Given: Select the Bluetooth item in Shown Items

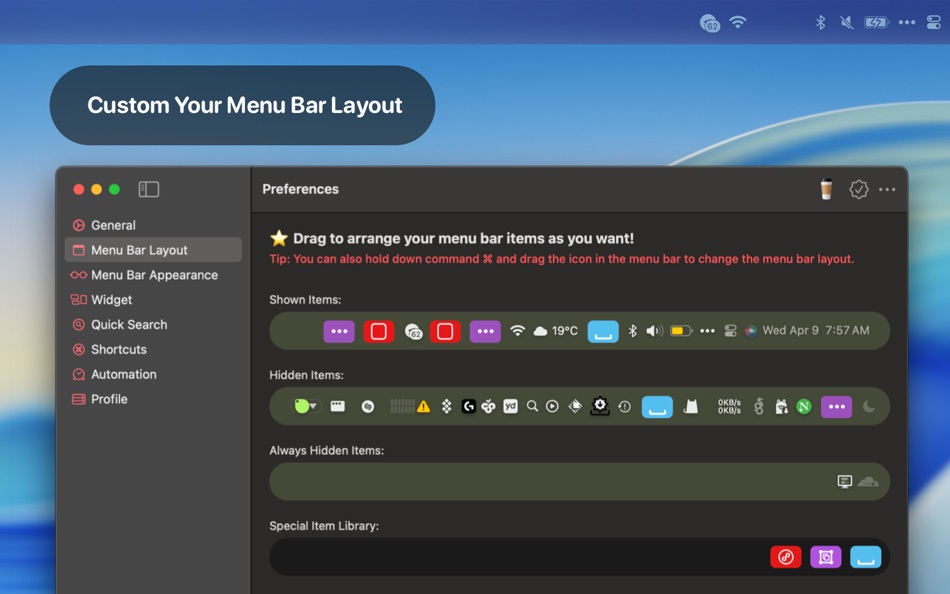Looking at the screenshot, I should 633,331.
